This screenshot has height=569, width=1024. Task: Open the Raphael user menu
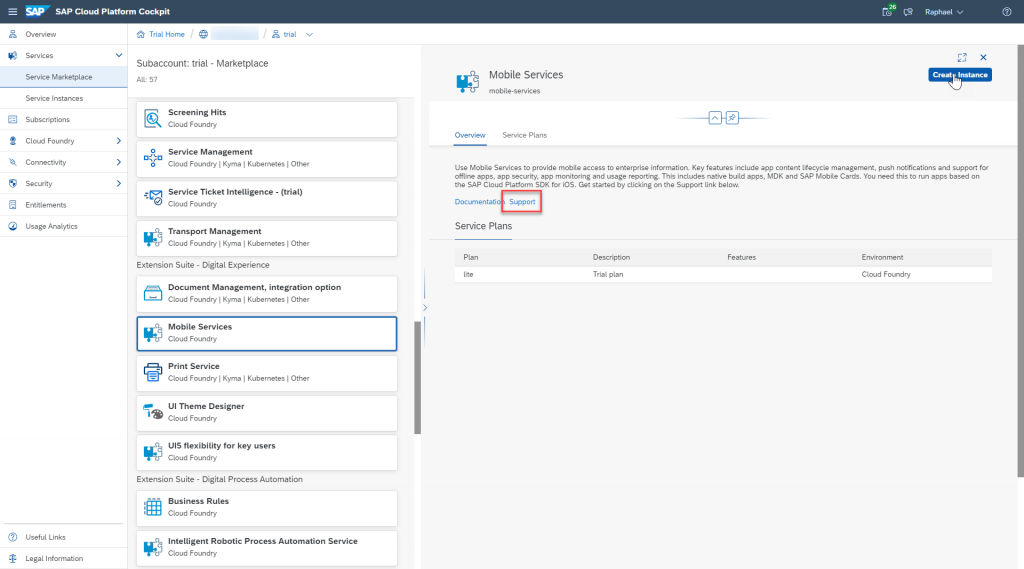click(x=944, y=12)
